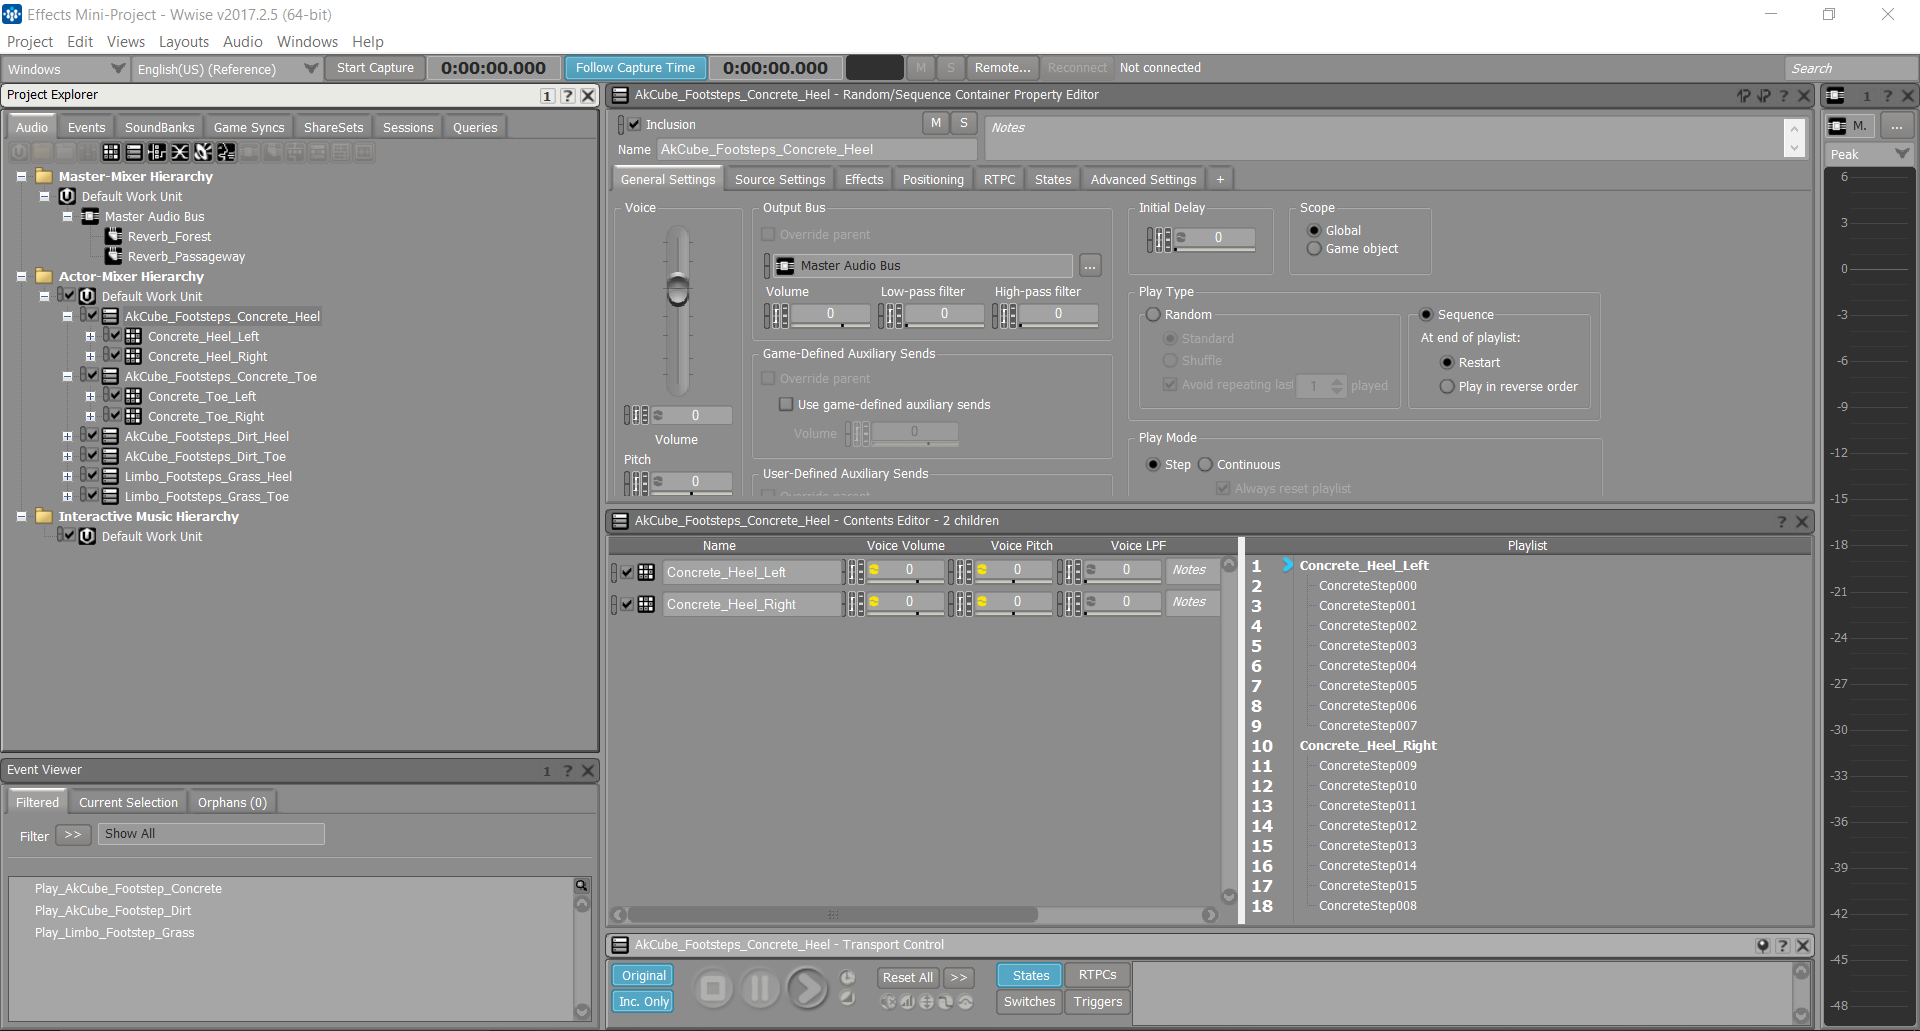Click the Property Editor panel header icon
The width and height of the screenshot is (1920, 1031).
coord(620,95)
